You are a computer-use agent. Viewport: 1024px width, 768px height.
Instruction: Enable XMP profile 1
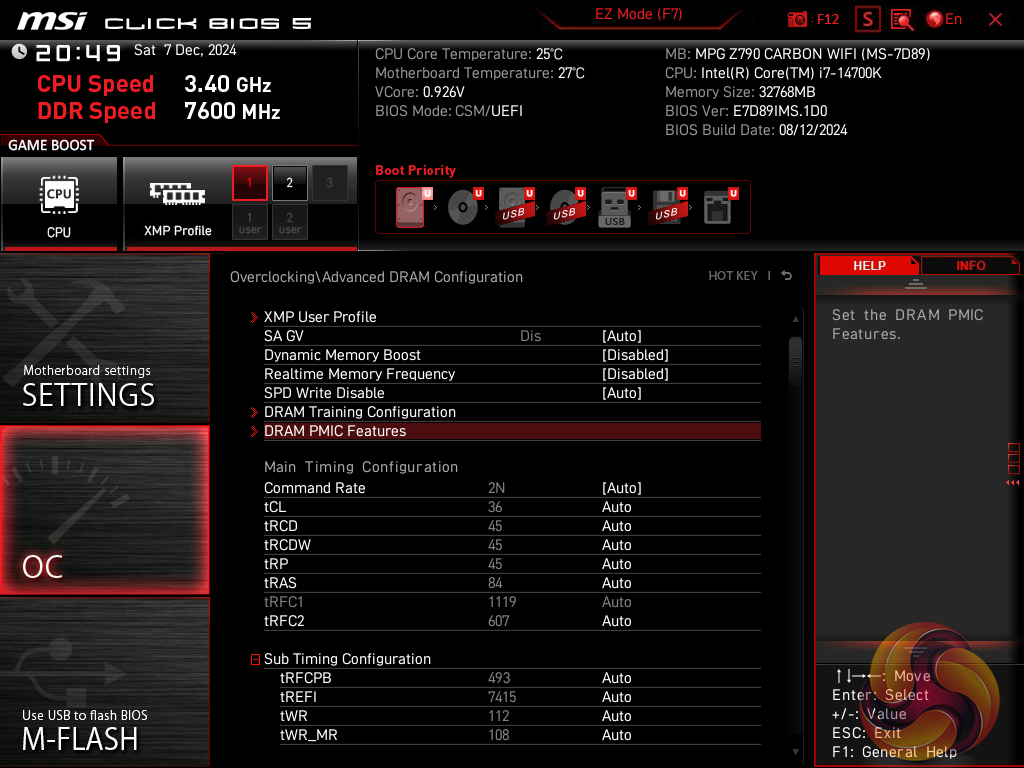click(250, 183)
